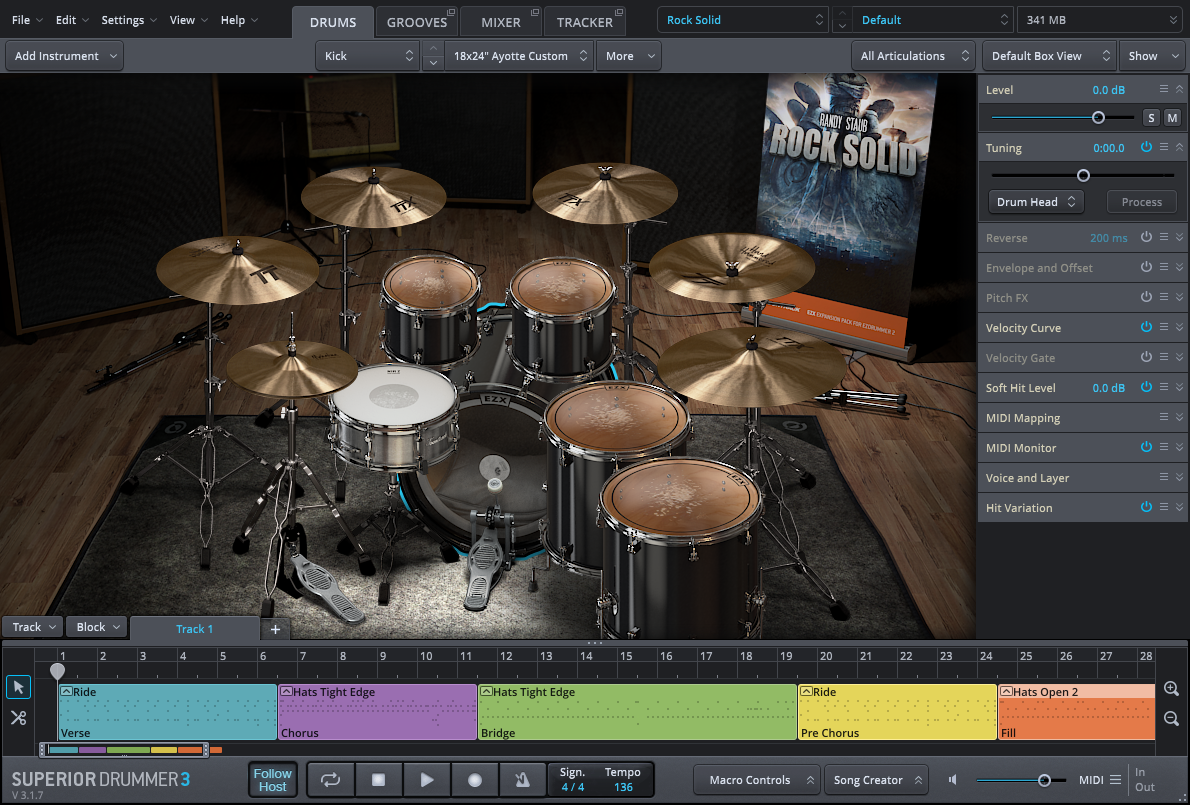Collapse the Verse block header icon
This screenshot has height=805, width=1190.
pyautogui.click(x=66, y=692)
